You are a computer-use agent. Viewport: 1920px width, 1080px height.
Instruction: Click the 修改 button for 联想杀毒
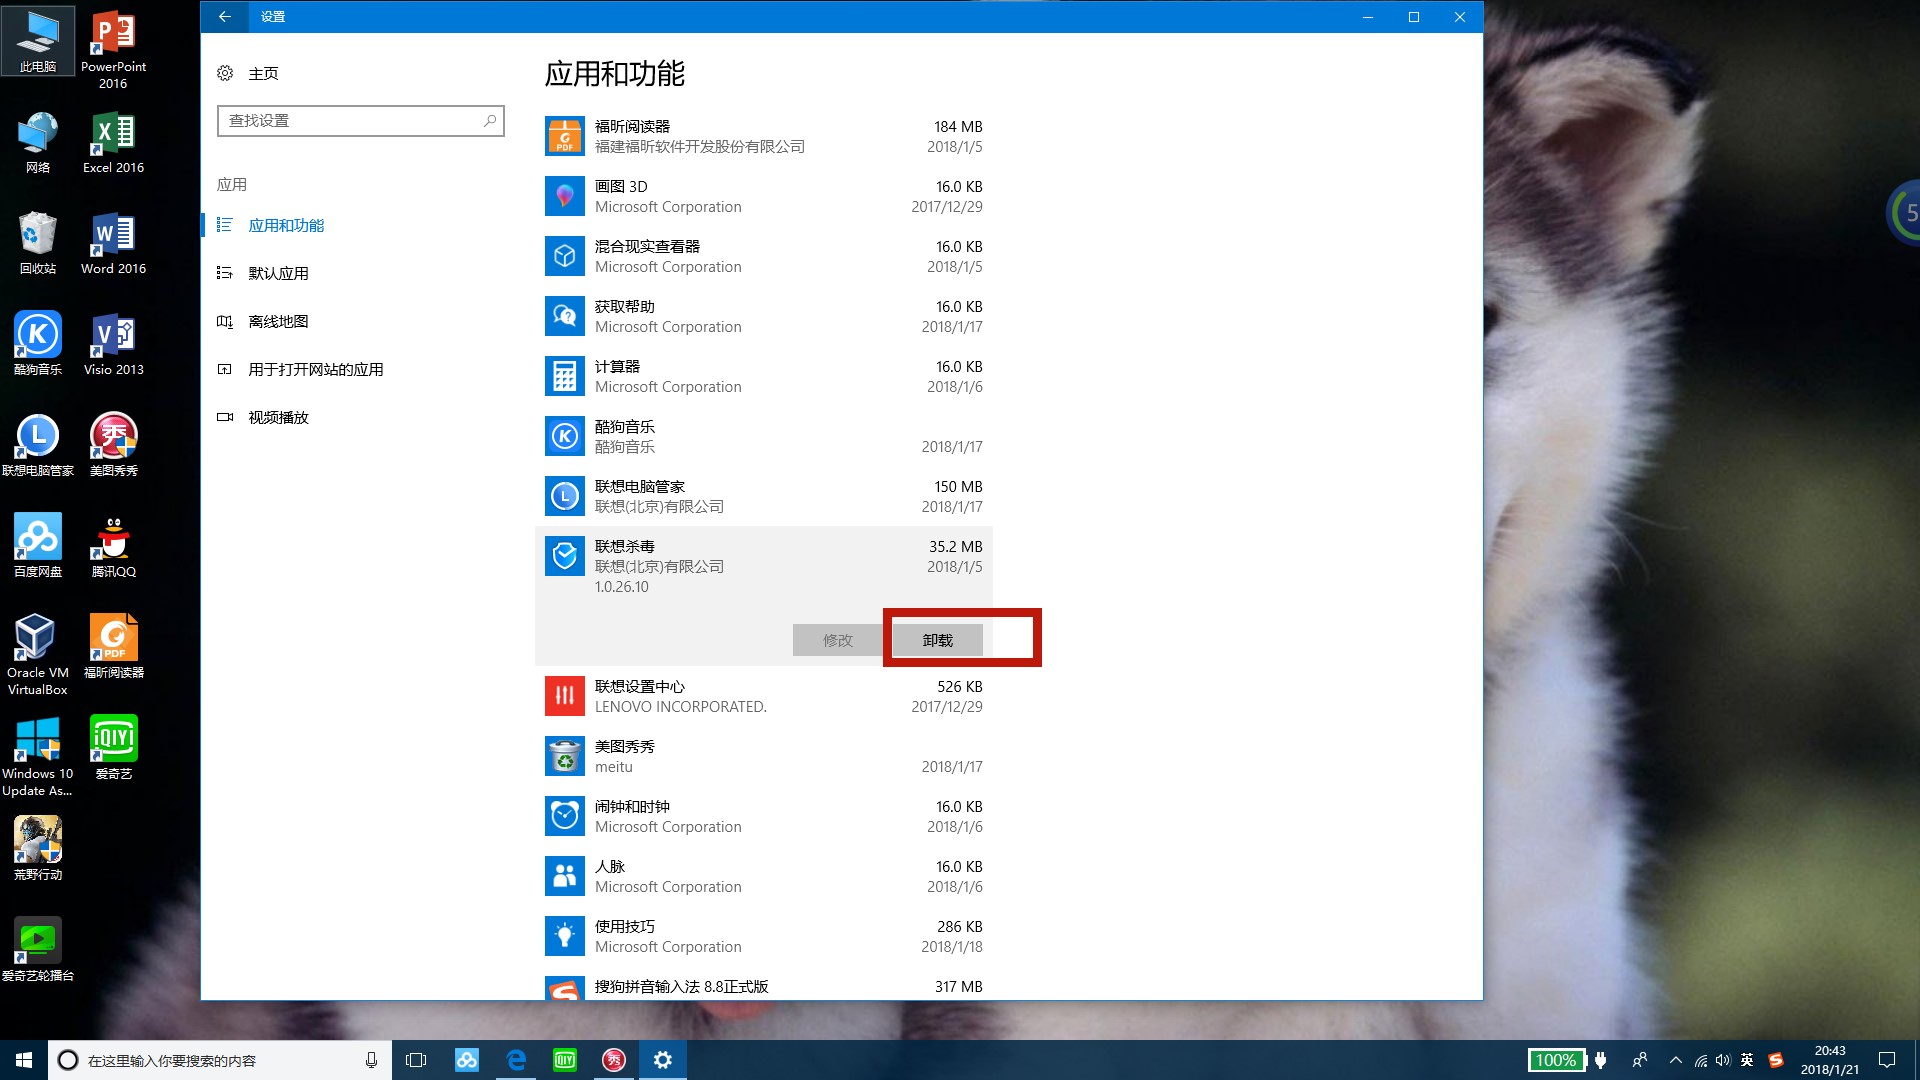(x=837, y=640)
